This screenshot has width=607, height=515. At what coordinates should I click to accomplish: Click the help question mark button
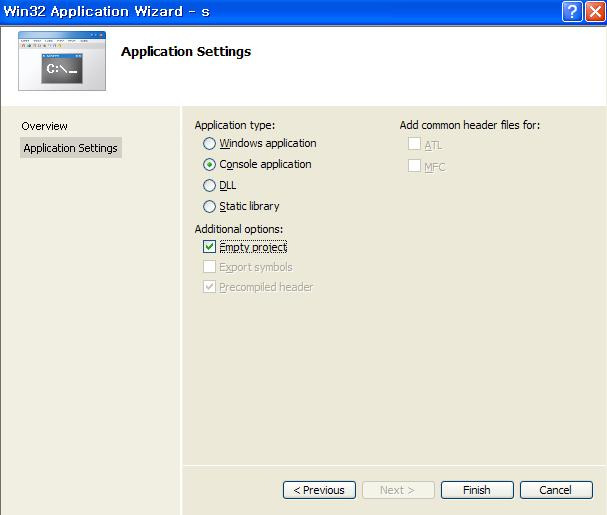572,12
